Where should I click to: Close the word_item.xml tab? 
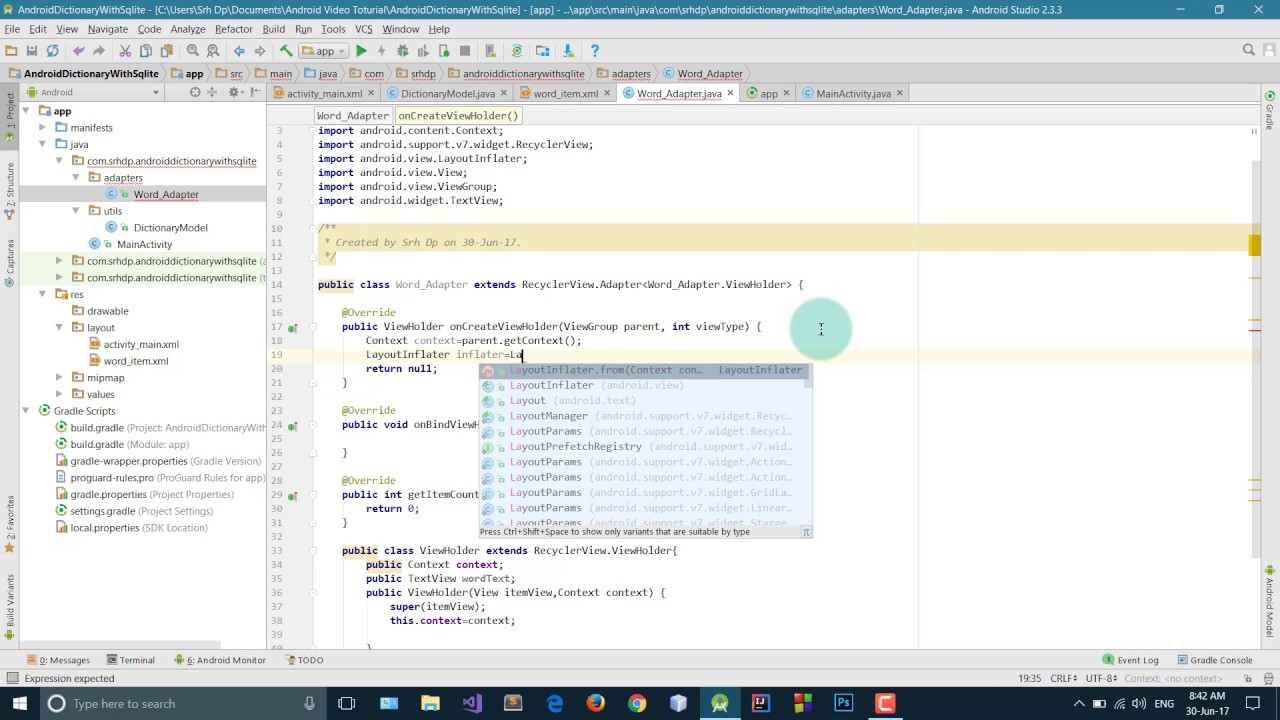point(608,93)
